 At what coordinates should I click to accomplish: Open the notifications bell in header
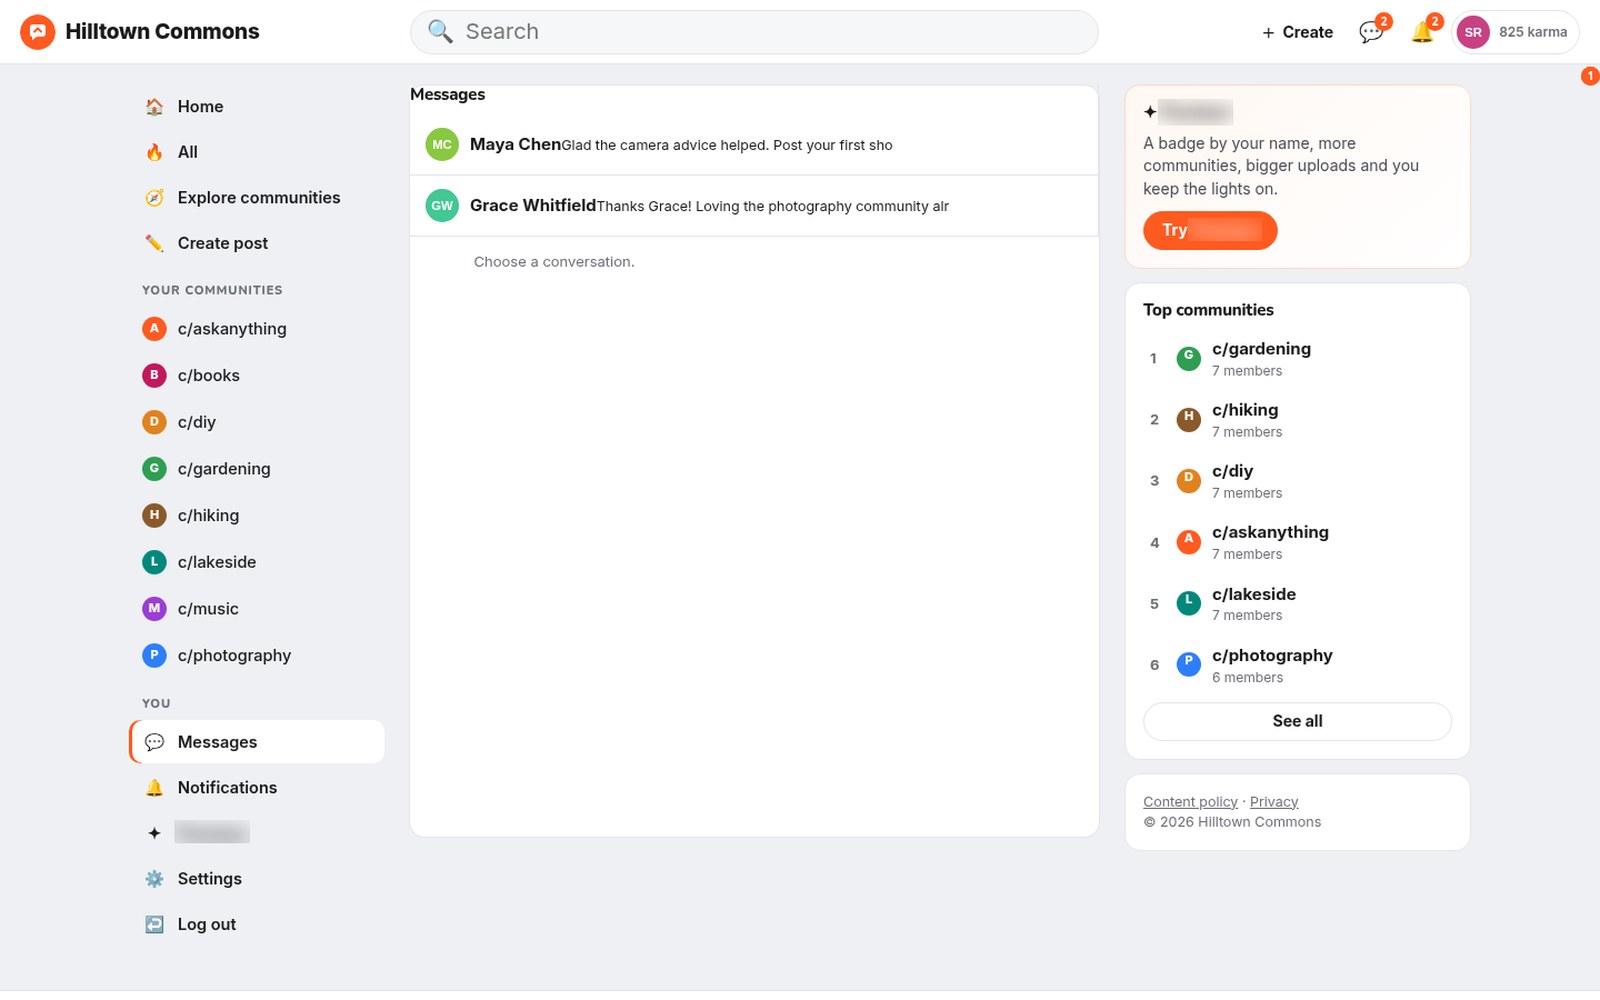(1422, 32)
